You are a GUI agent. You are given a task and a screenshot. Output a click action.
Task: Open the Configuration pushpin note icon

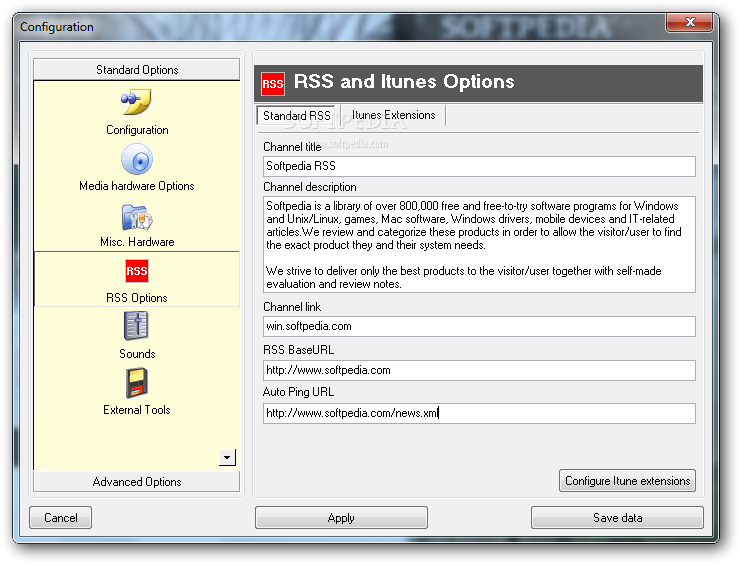[x=136, y=101]
